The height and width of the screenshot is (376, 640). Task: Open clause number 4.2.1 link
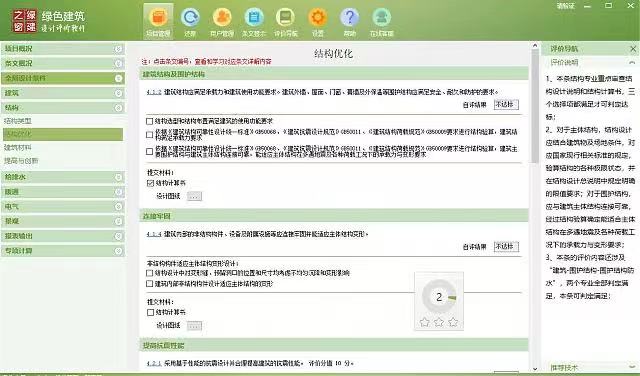(154, 363)
